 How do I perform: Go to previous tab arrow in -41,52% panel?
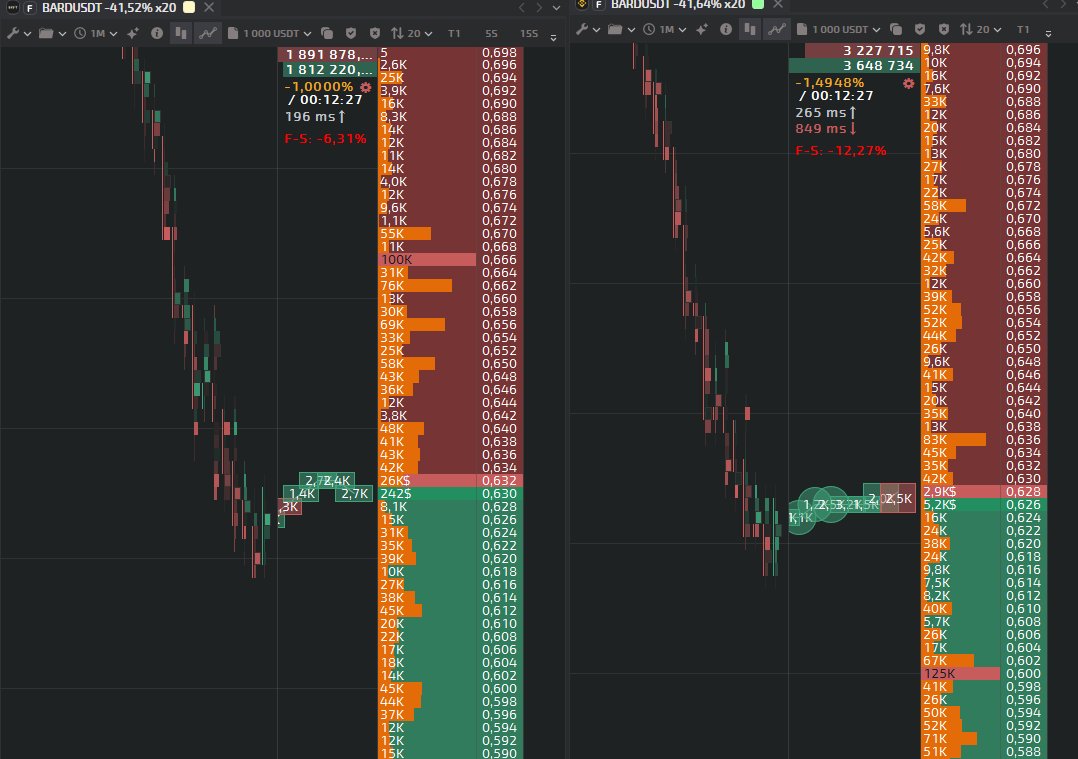522,8
